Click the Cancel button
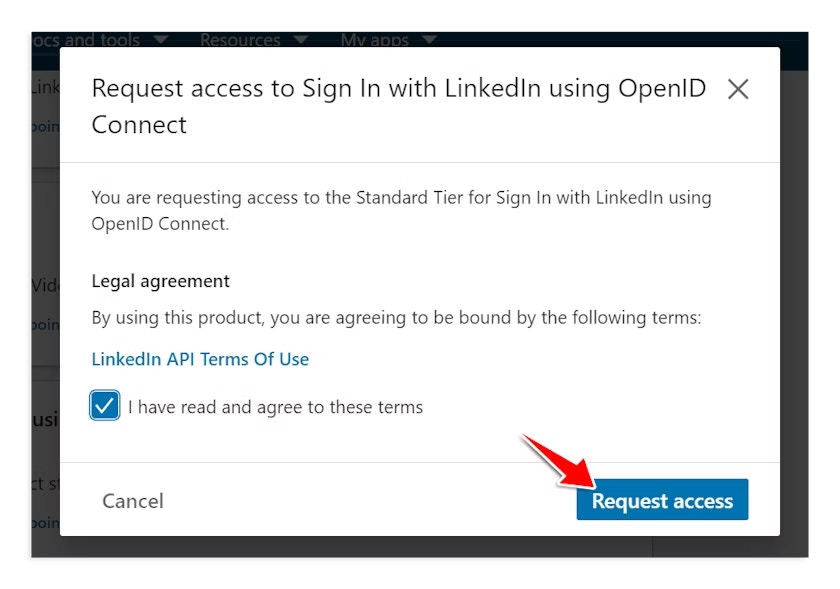The image size is (840, 589). [132, 501]
